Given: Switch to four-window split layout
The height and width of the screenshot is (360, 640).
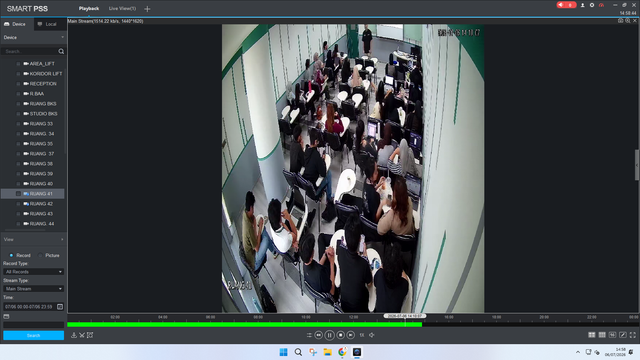Looking at the screenshot, I should click(592, 335).
